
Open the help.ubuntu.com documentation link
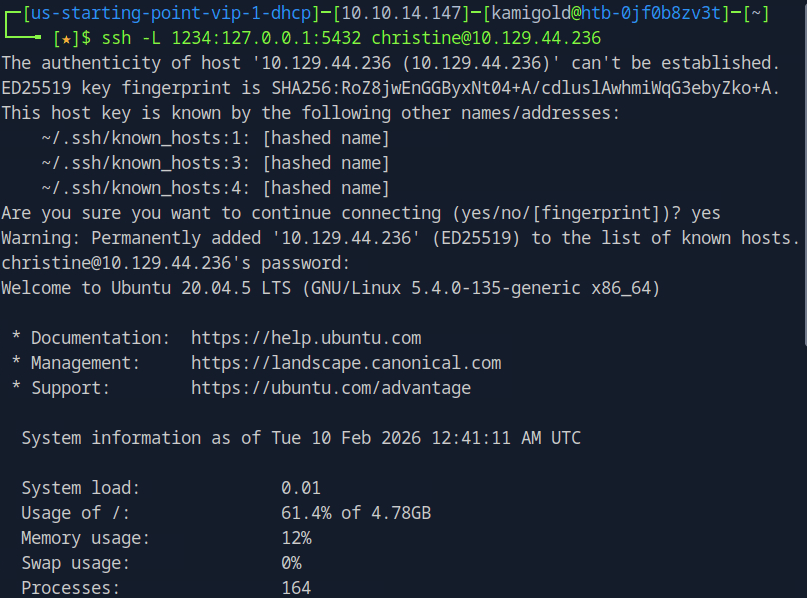pyautogui.click(x=306, y=338)
